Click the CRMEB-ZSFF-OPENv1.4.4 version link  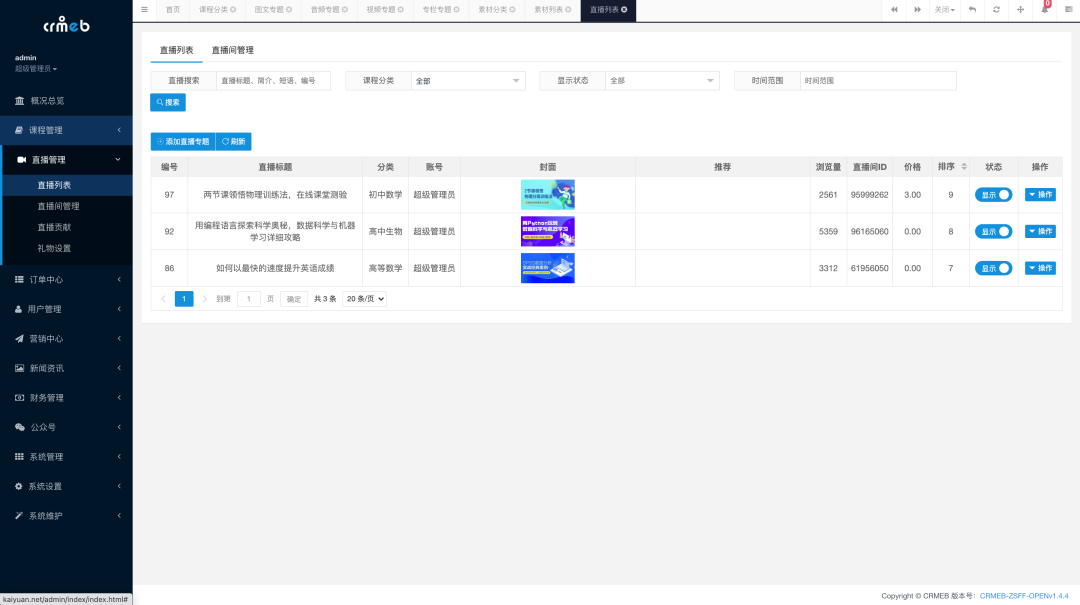1024,596
